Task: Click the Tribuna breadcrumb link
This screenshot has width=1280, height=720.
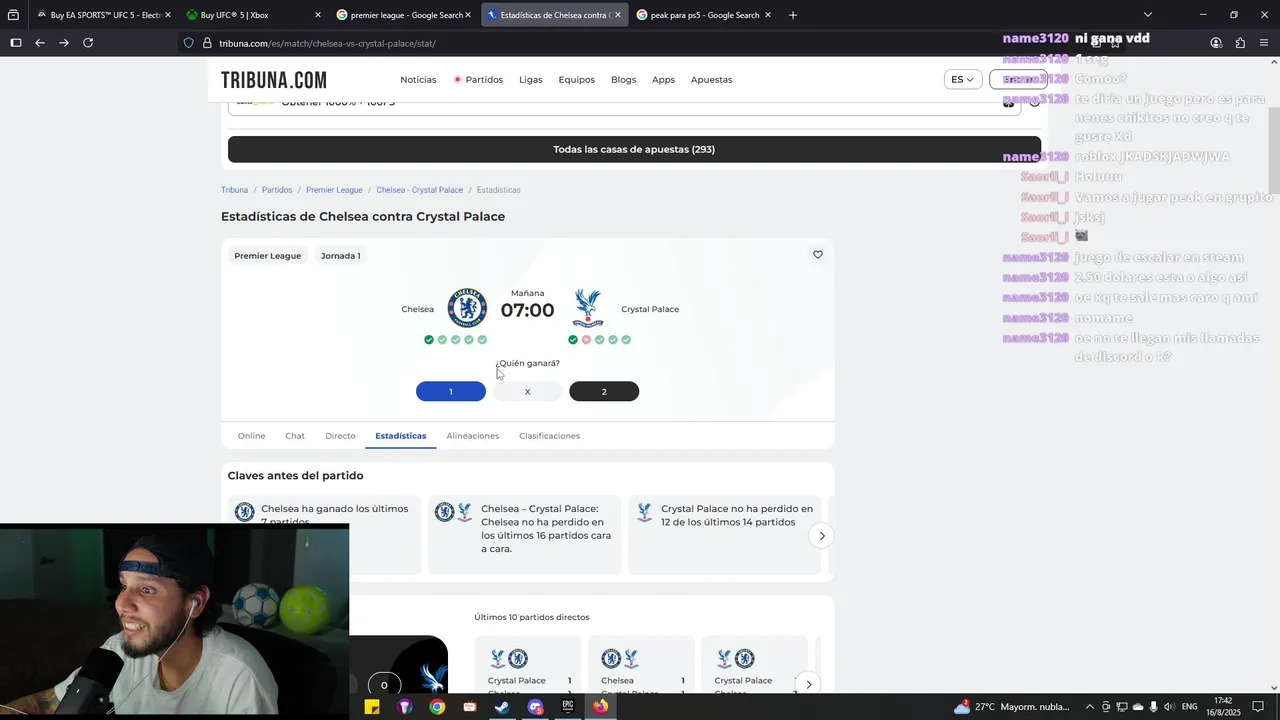Action: coord(235,190)
